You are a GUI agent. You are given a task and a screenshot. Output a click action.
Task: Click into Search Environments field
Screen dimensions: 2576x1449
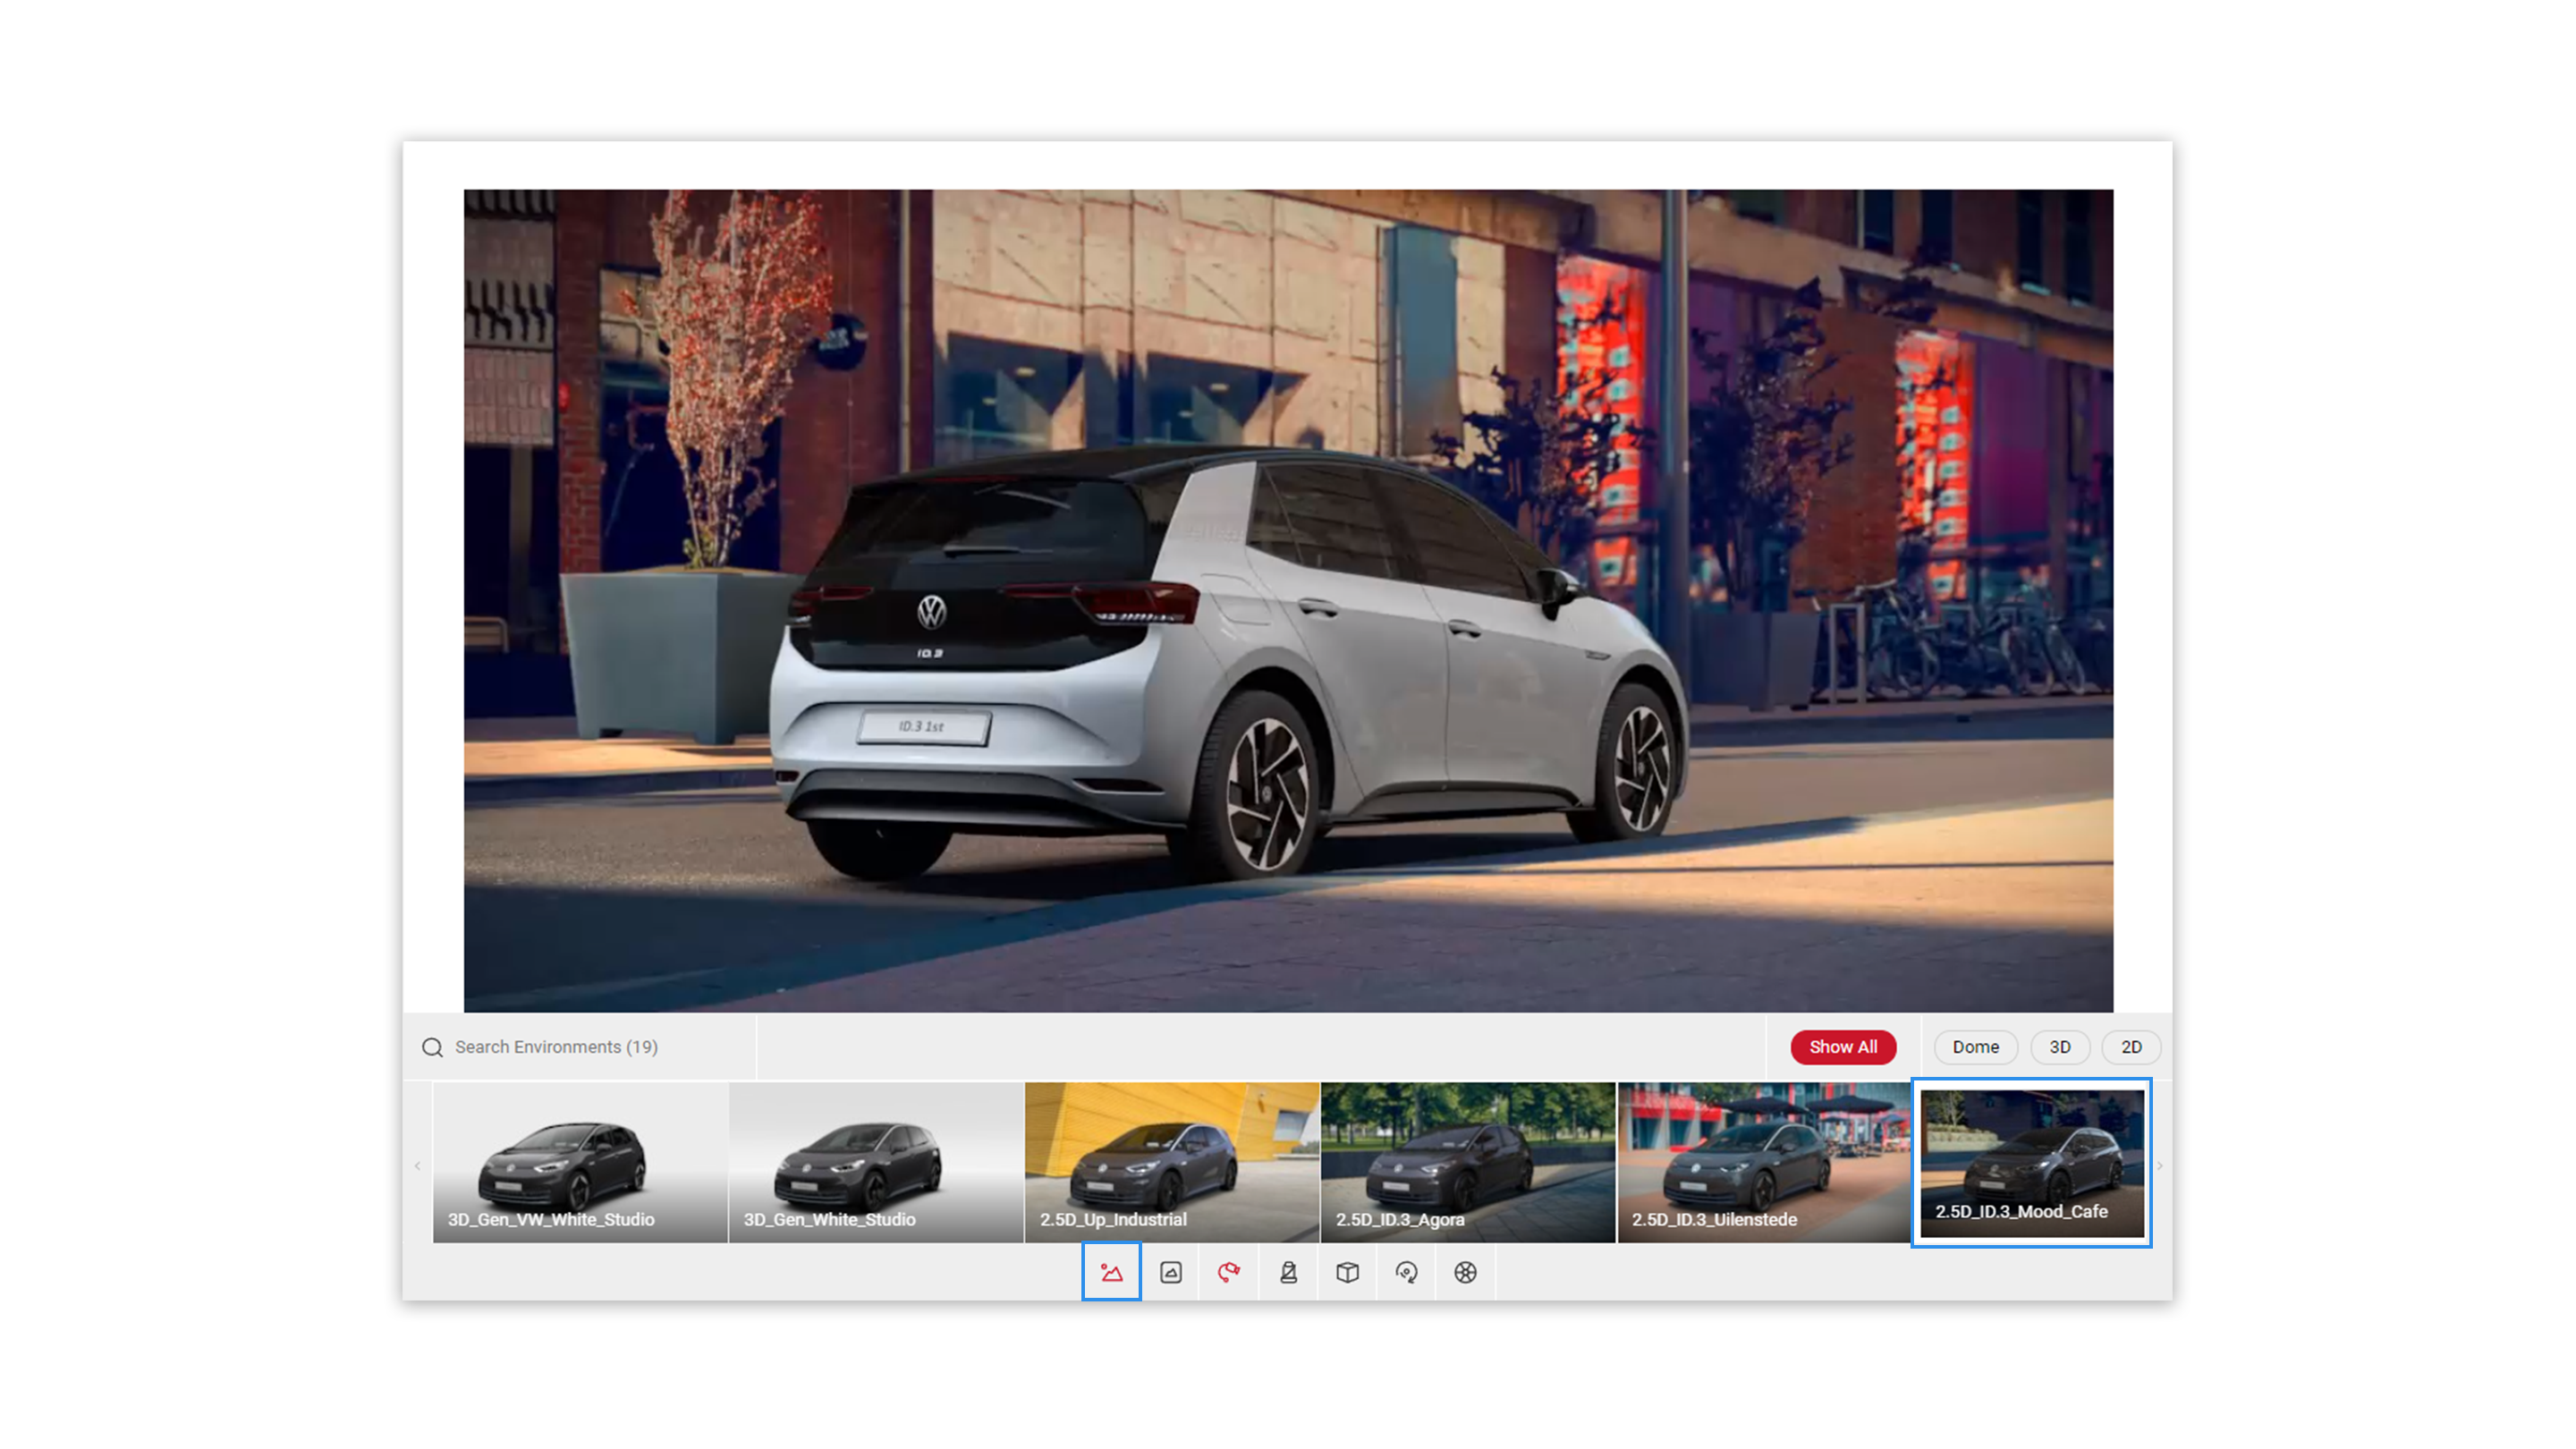[x=580, y=1047]
